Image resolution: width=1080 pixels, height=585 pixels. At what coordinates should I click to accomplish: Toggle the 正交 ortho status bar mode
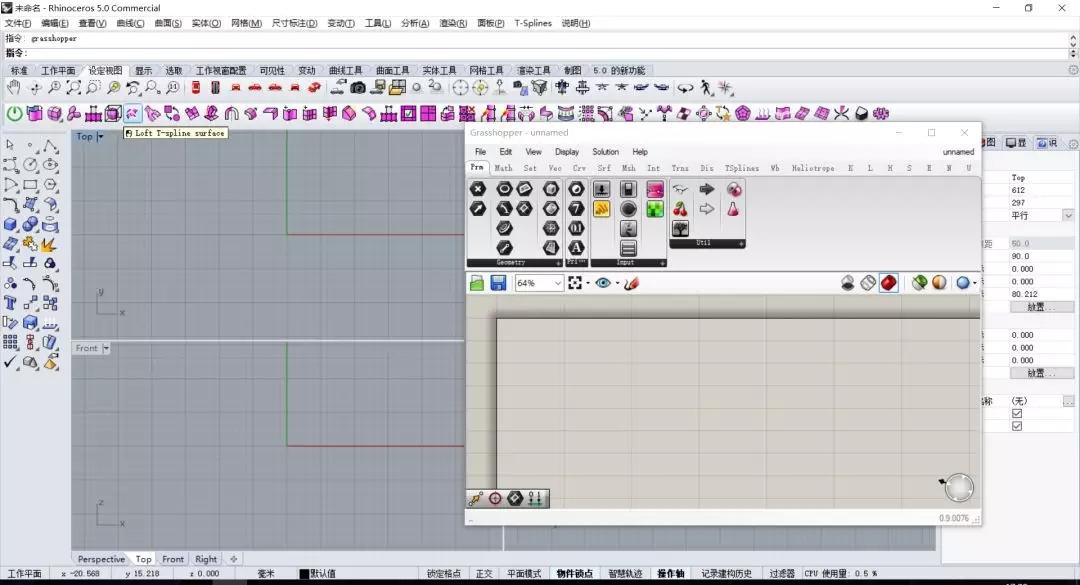(484, 573)
